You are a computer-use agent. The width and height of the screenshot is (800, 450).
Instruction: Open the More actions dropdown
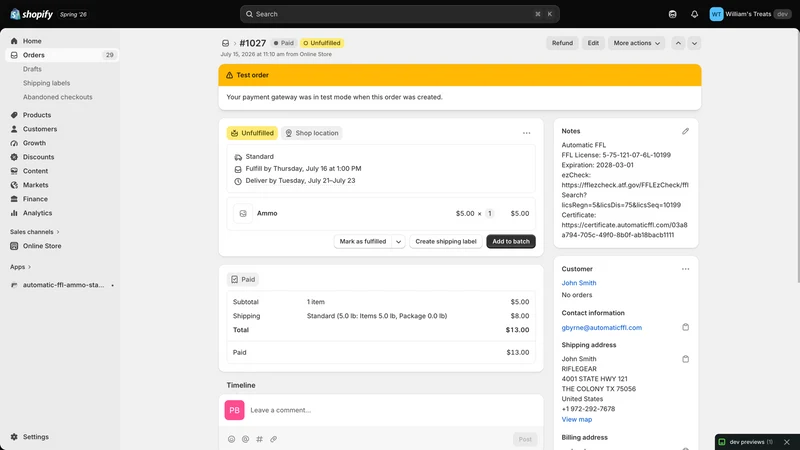(636, 43)
